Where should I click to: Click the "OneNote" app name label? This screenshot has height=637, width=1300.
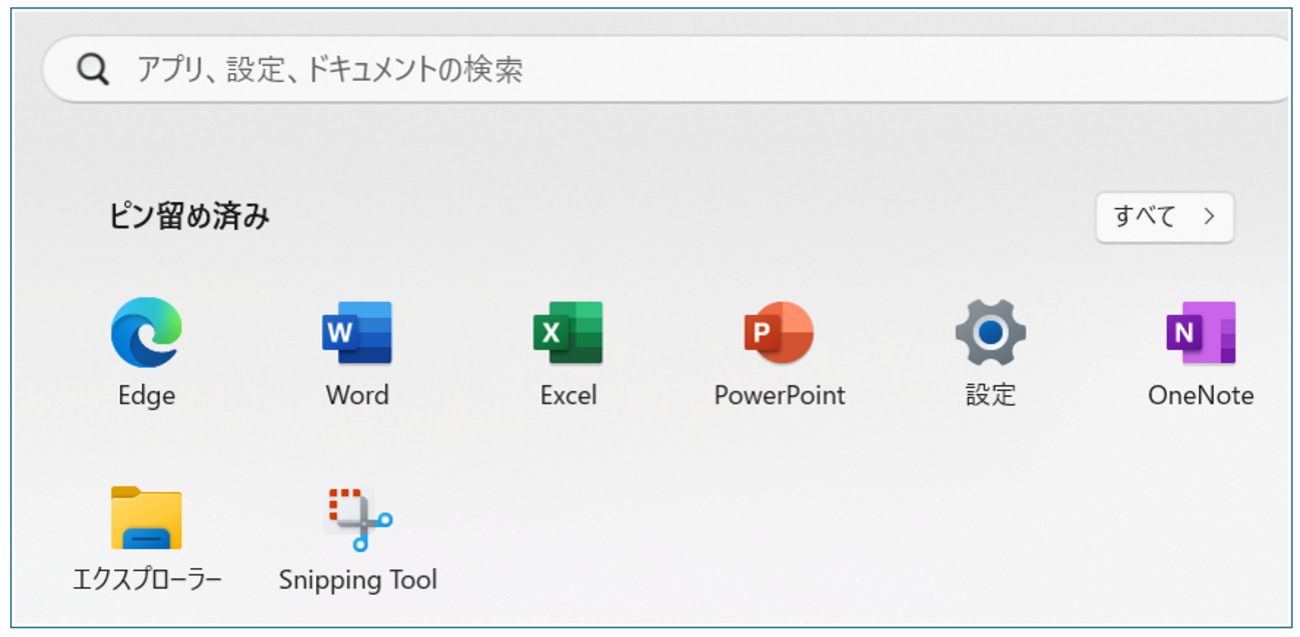[1200, 396]
